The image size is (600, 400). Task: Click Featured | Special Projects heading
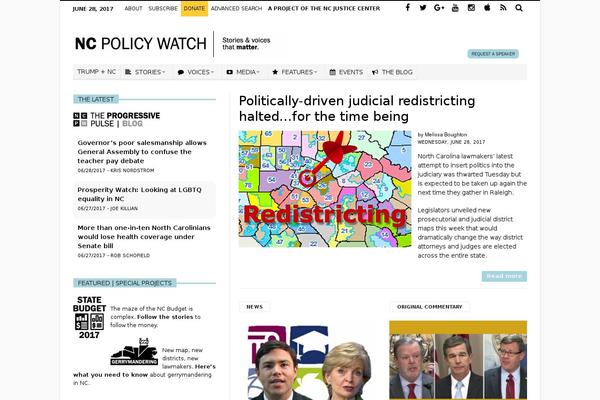(x=124, y=283)
